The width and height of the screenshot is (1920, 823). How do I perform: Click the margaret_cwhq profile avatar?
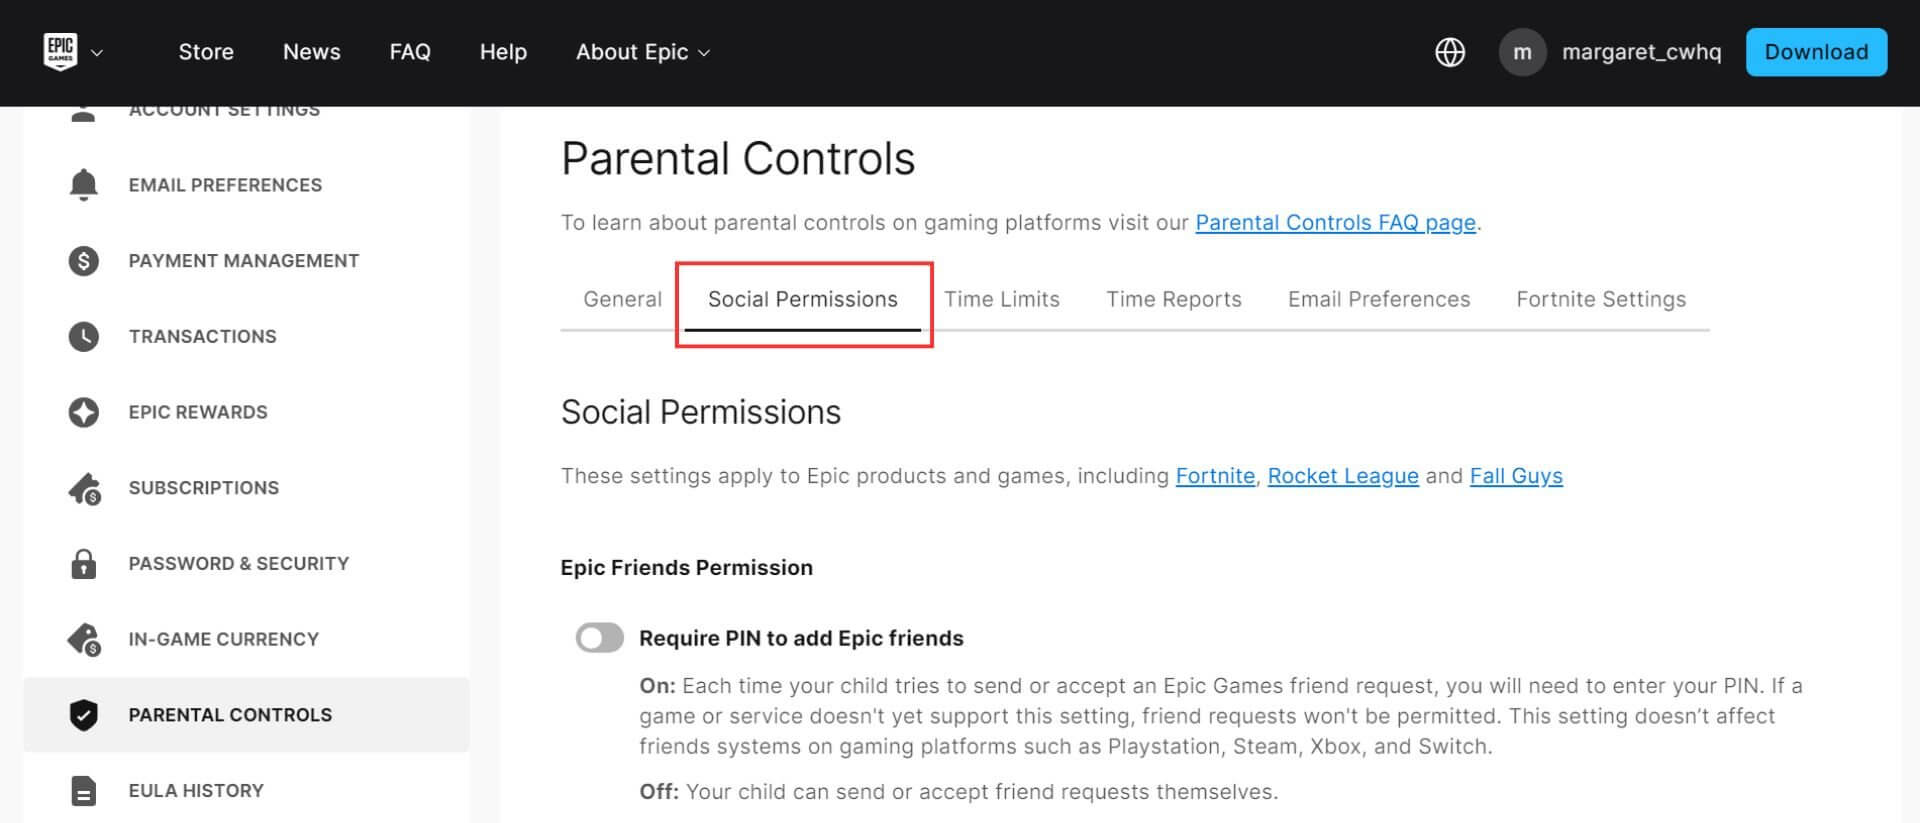1521,52
